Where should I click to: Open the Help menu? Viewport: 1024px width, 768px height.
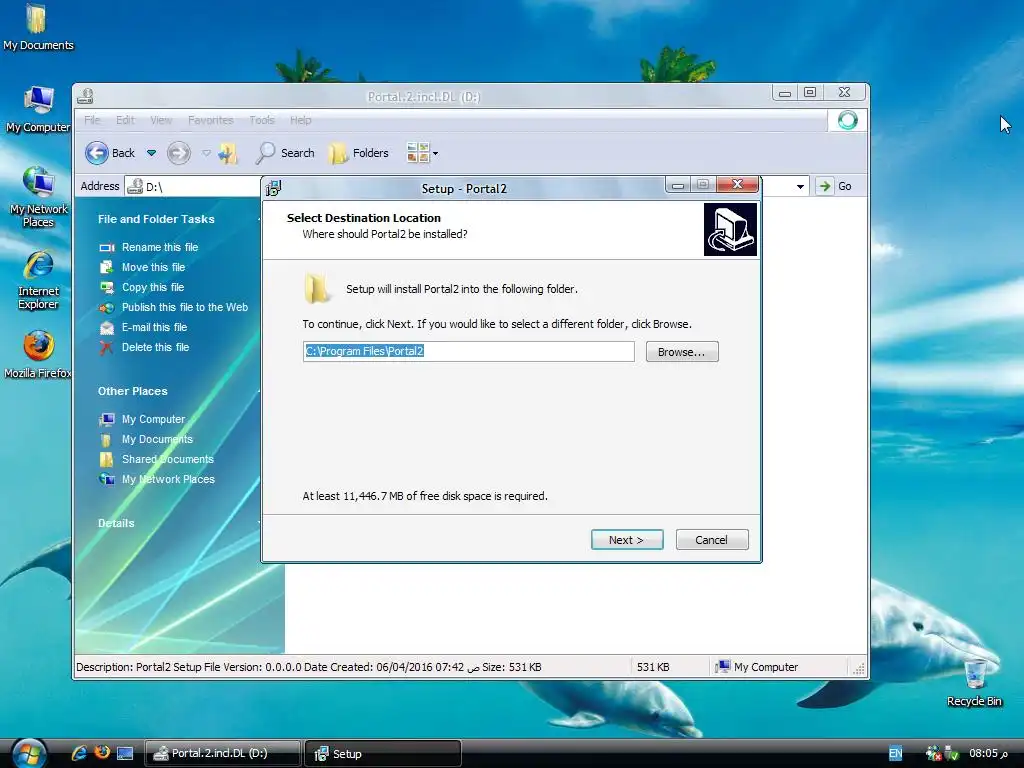(x=300, y=120)
